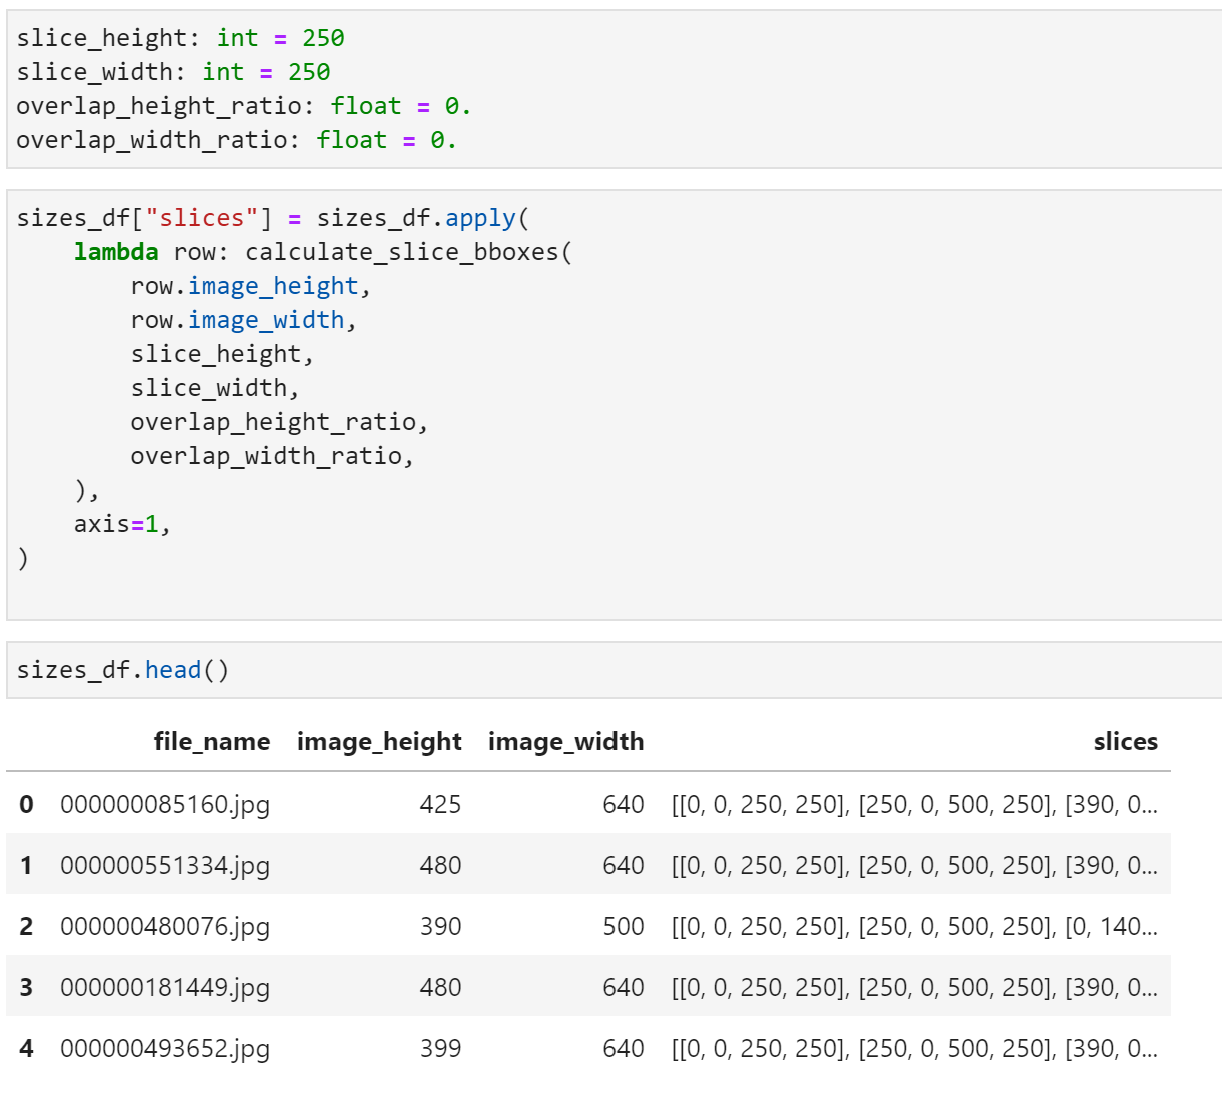
Task: Click the file_name column header
Action: point(212,742)
